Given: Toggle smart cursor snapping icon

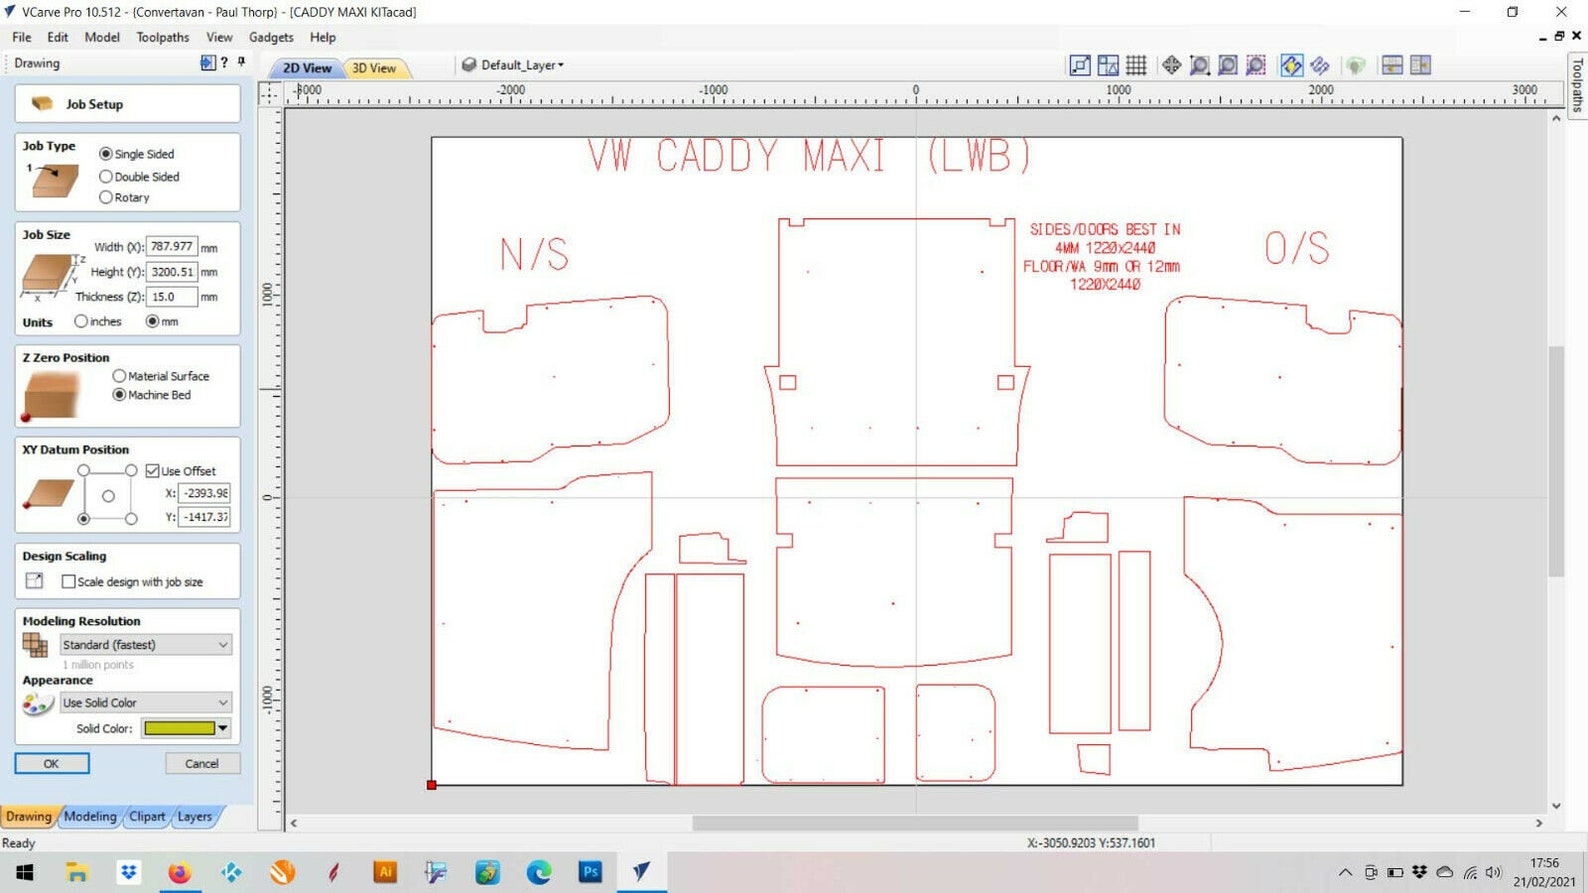Looking at the screenshot, I should (x=1108, y=66).
